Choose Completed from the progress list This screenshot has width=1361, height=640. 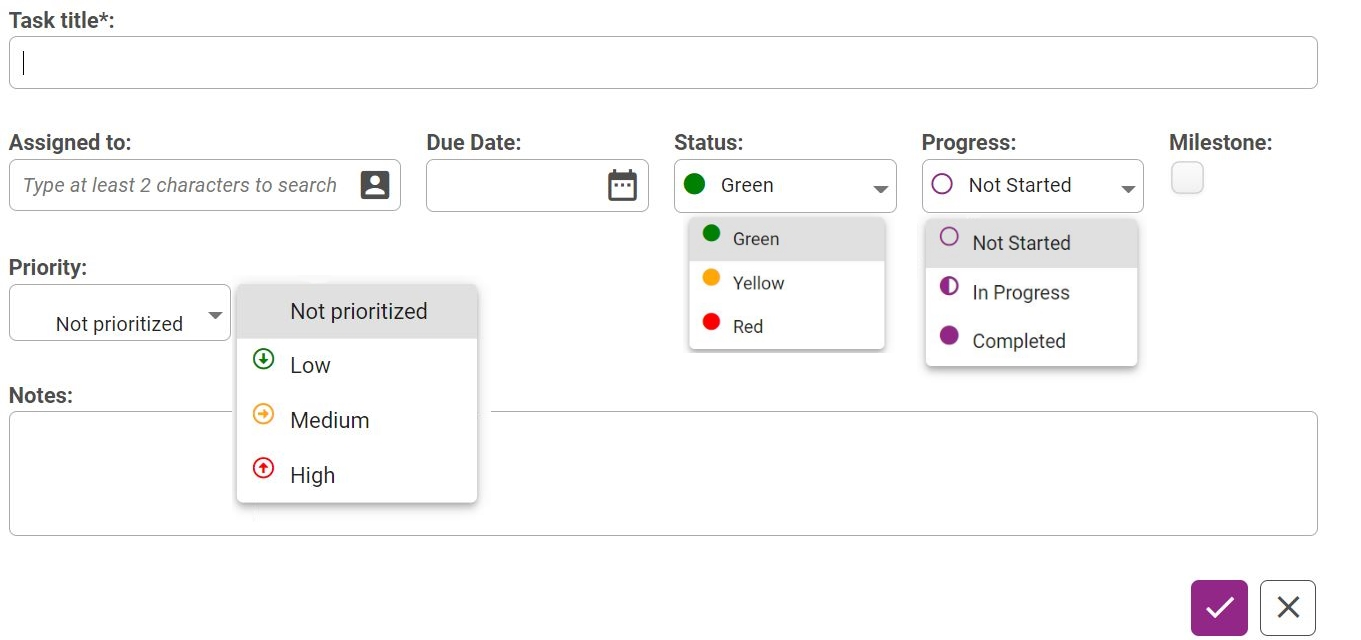click(1018, 341)
